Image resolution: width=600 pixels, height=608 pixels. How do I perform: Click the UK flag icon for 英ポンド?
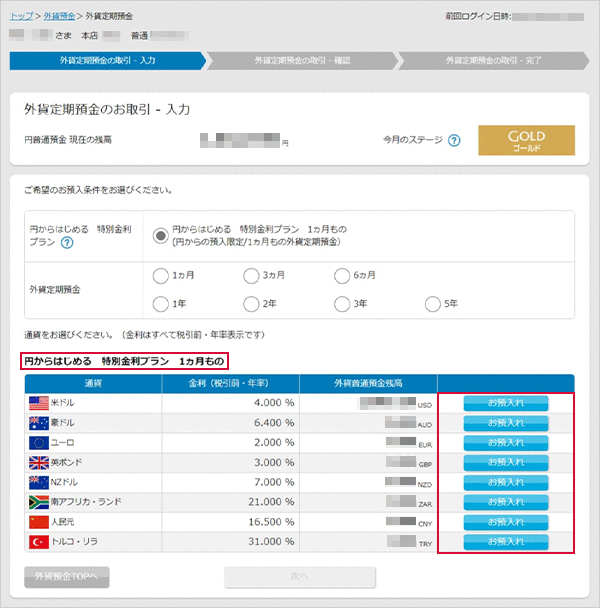click(x=39, y=462)
